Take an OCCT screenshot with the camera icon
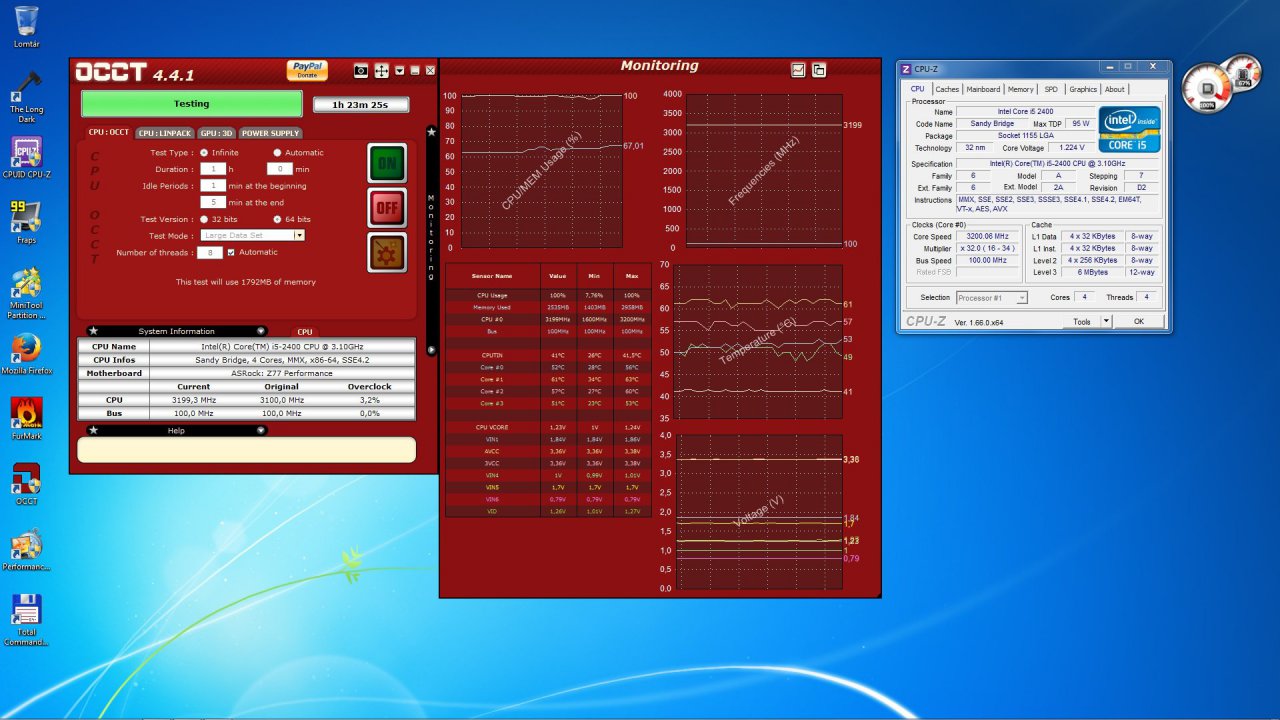 [x=361, y=71]
